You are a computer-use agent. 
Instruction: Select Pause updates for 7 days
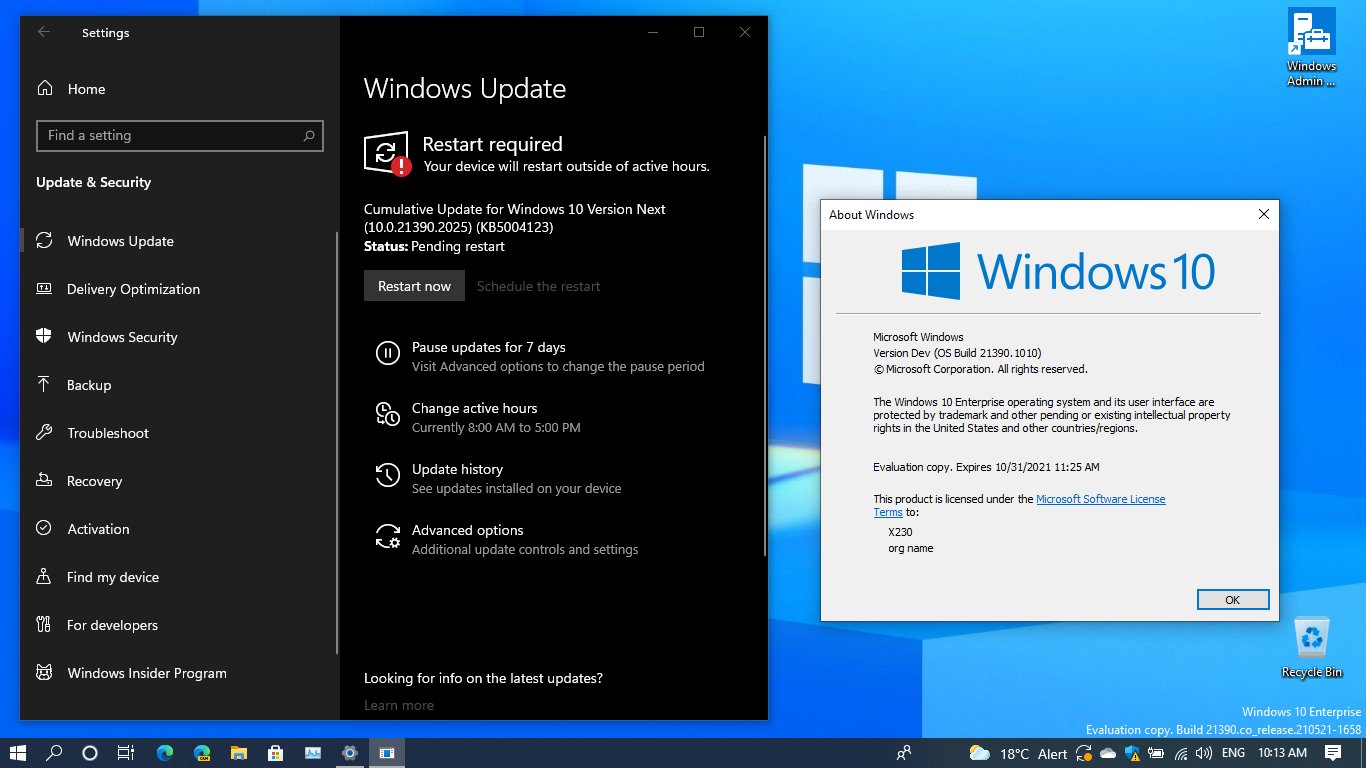click(489, 347)
